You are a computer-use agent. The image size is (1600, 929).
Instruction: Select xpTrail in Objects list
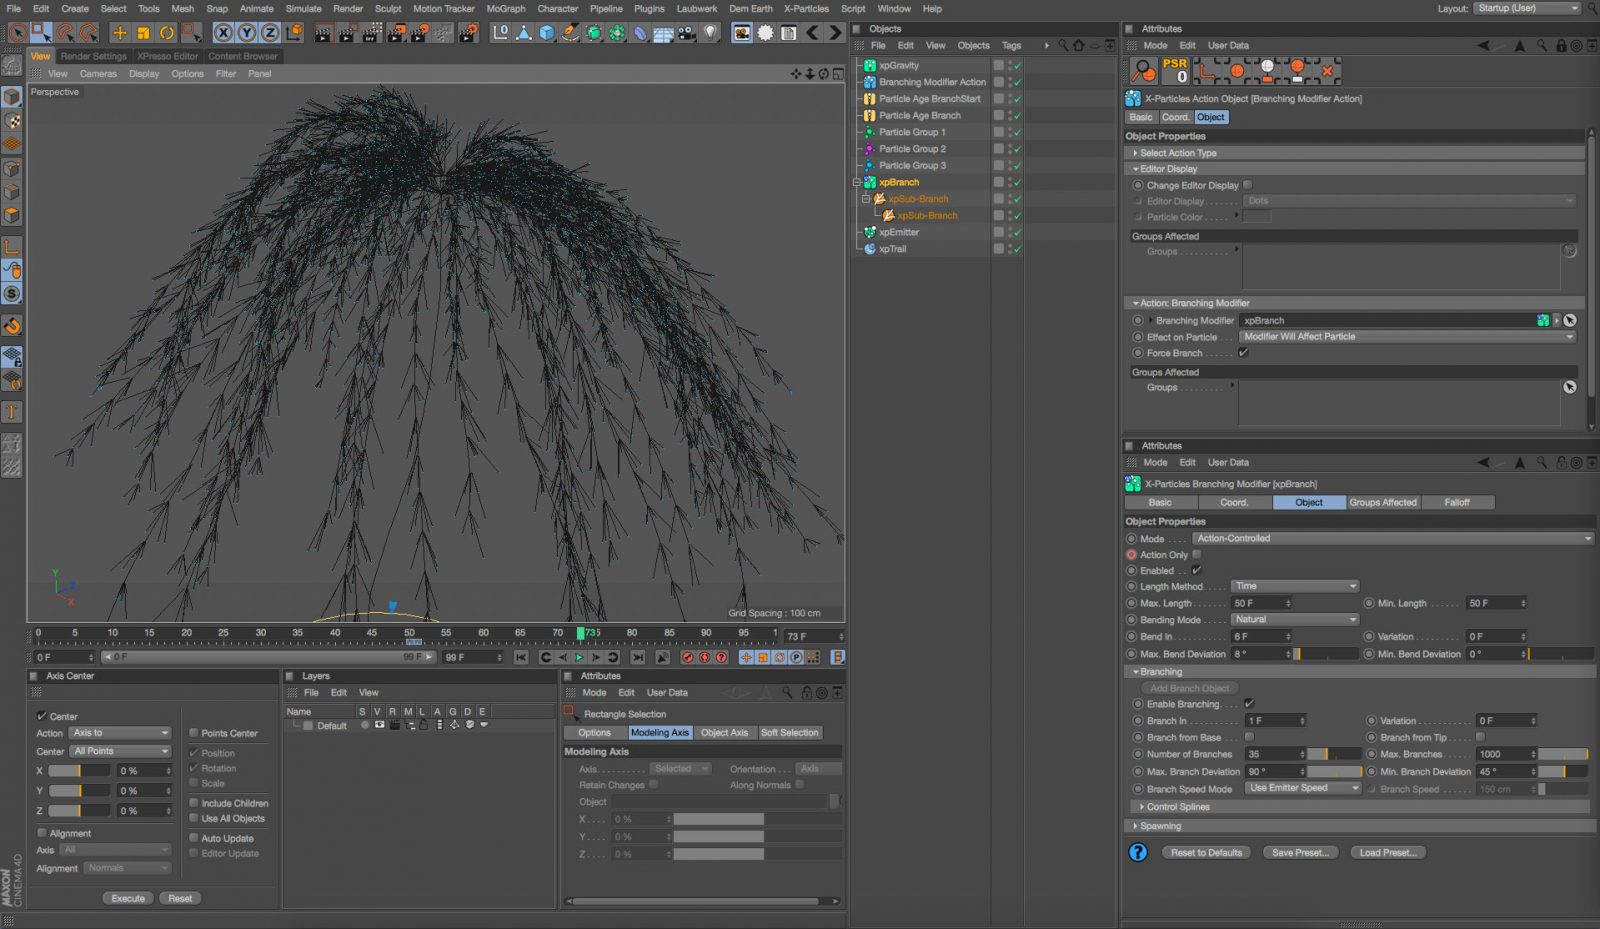pos(893,249)
